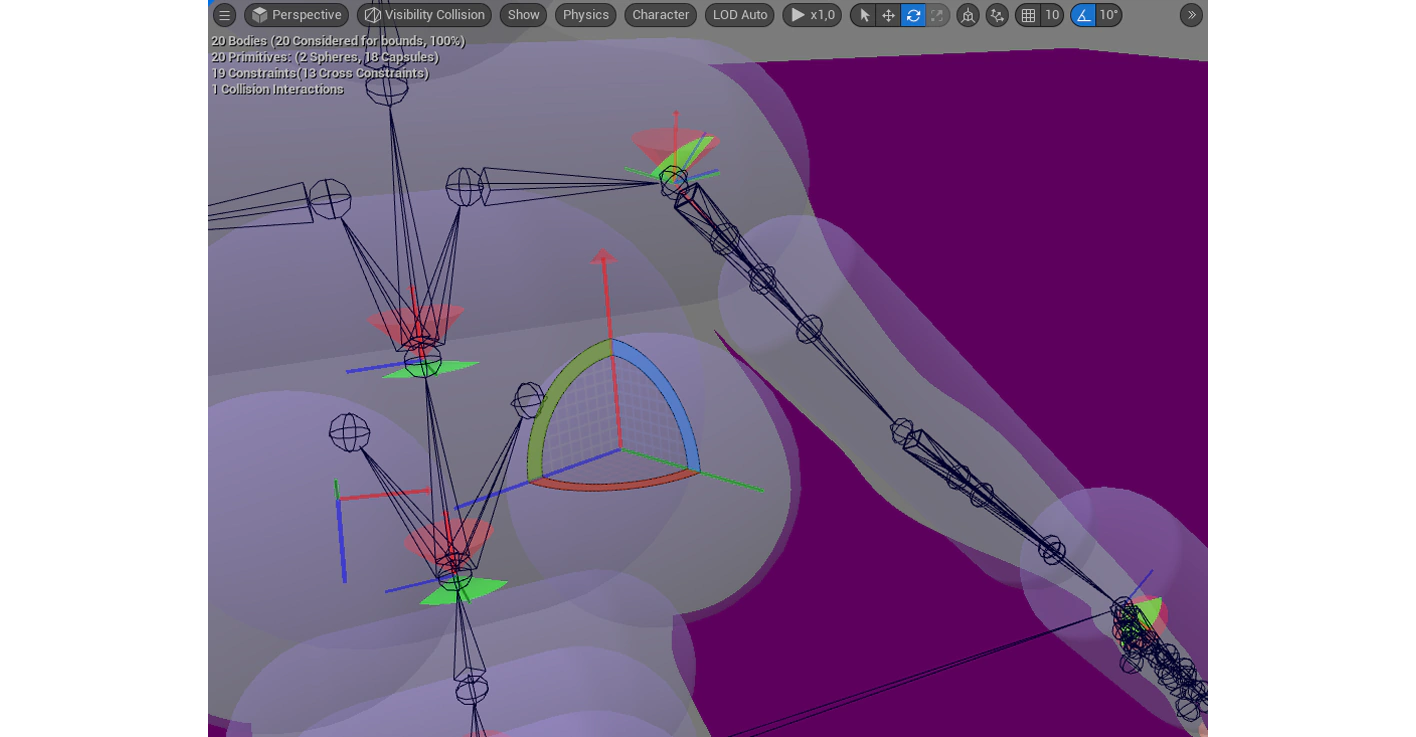1416x737 pixels.
Task: Click the '20 Bodies' statistics text
Action: click(x=338, y=41)
